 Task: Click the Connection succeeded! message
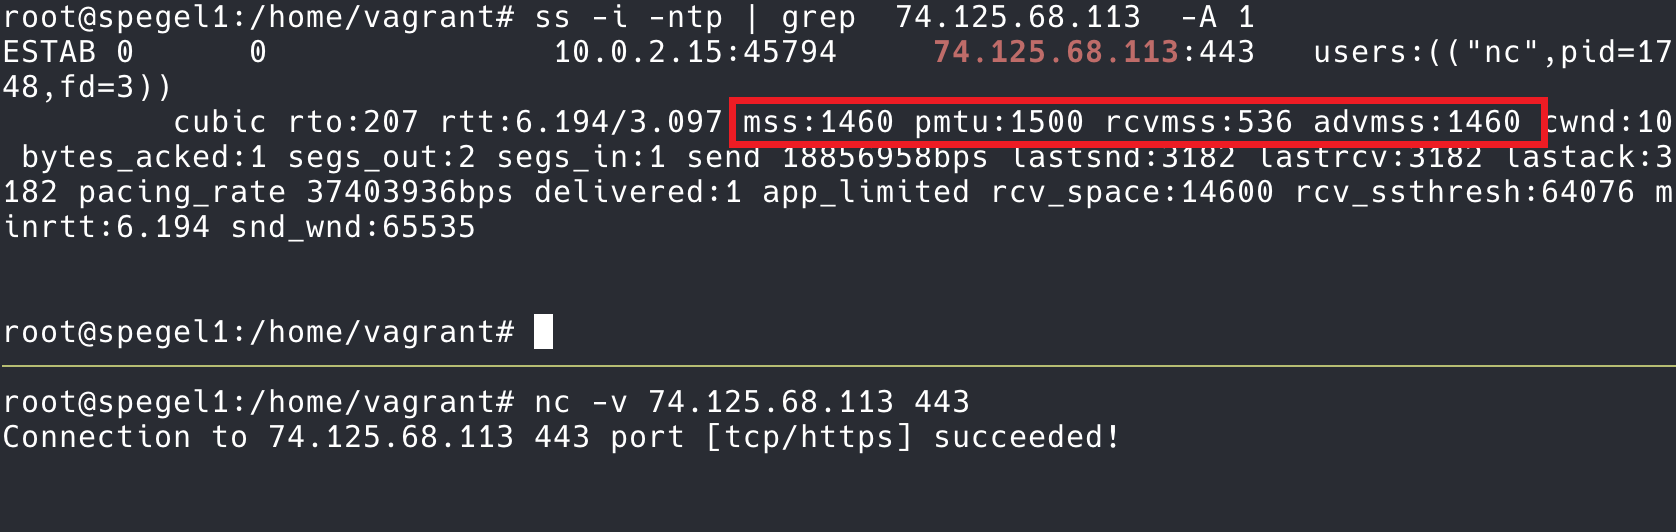561,437
